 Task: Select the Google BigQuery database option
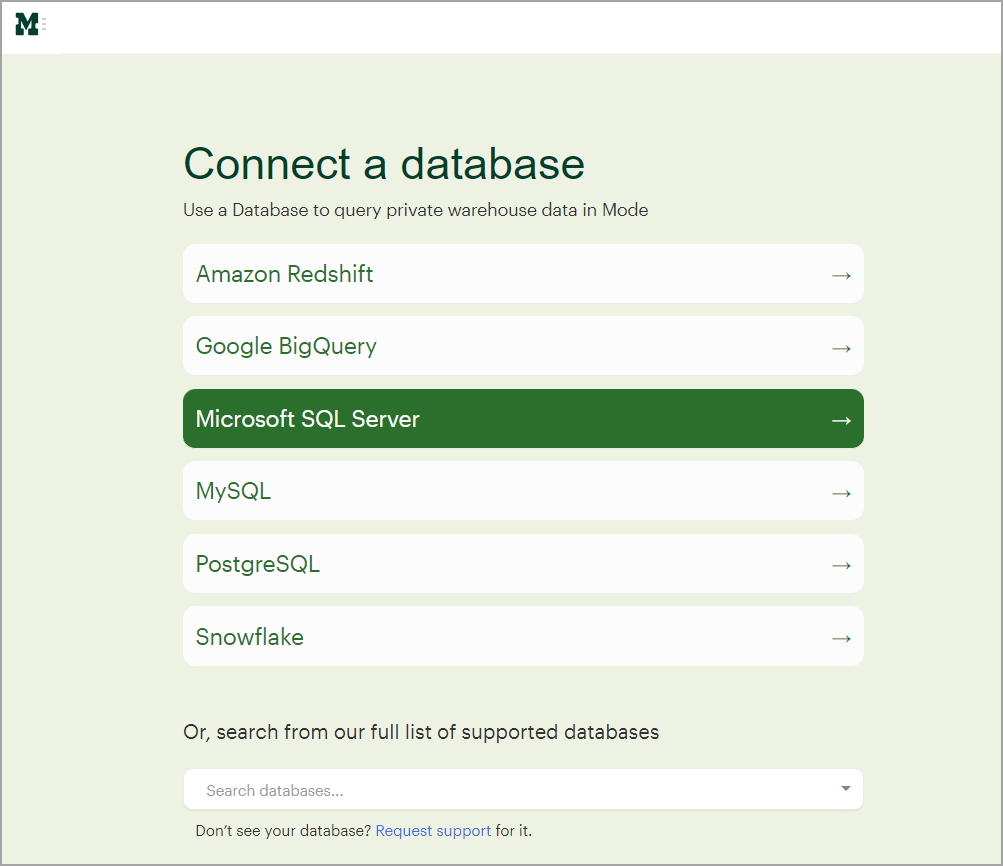522,345
